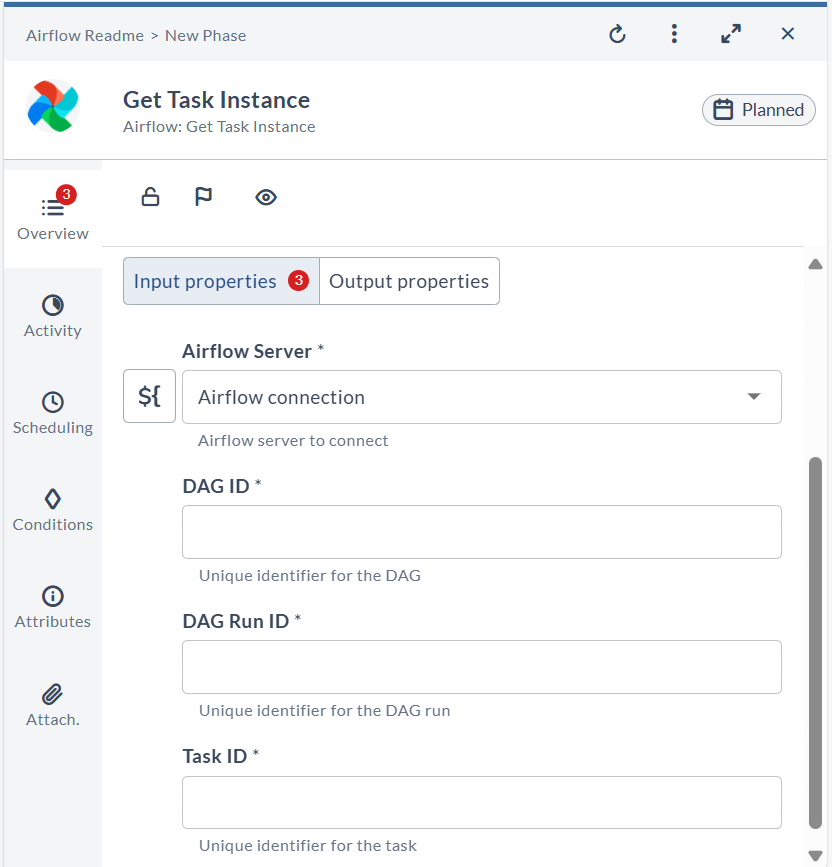This screenshot has height=867, width=832.
Task: Toggle the eye visibility icon
Action: click(x=266, y=197)
